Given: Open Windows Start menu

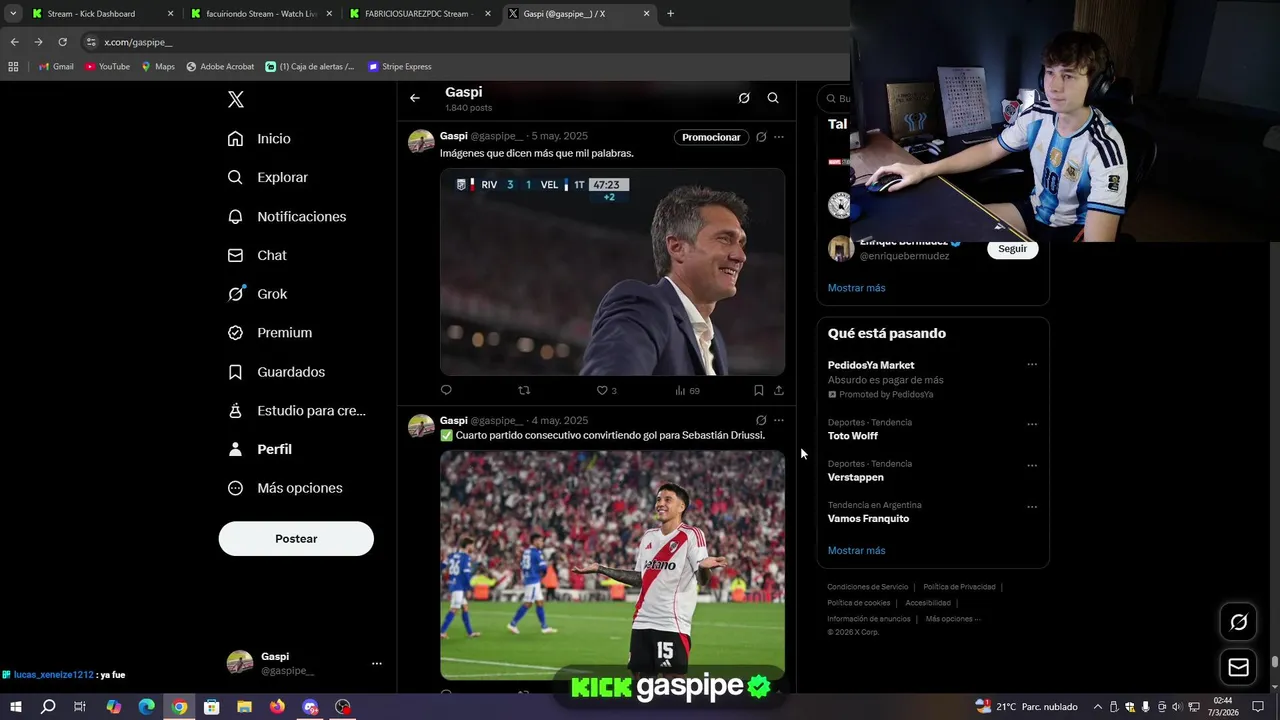Looking at the screenshot, I should coord(15,707).
